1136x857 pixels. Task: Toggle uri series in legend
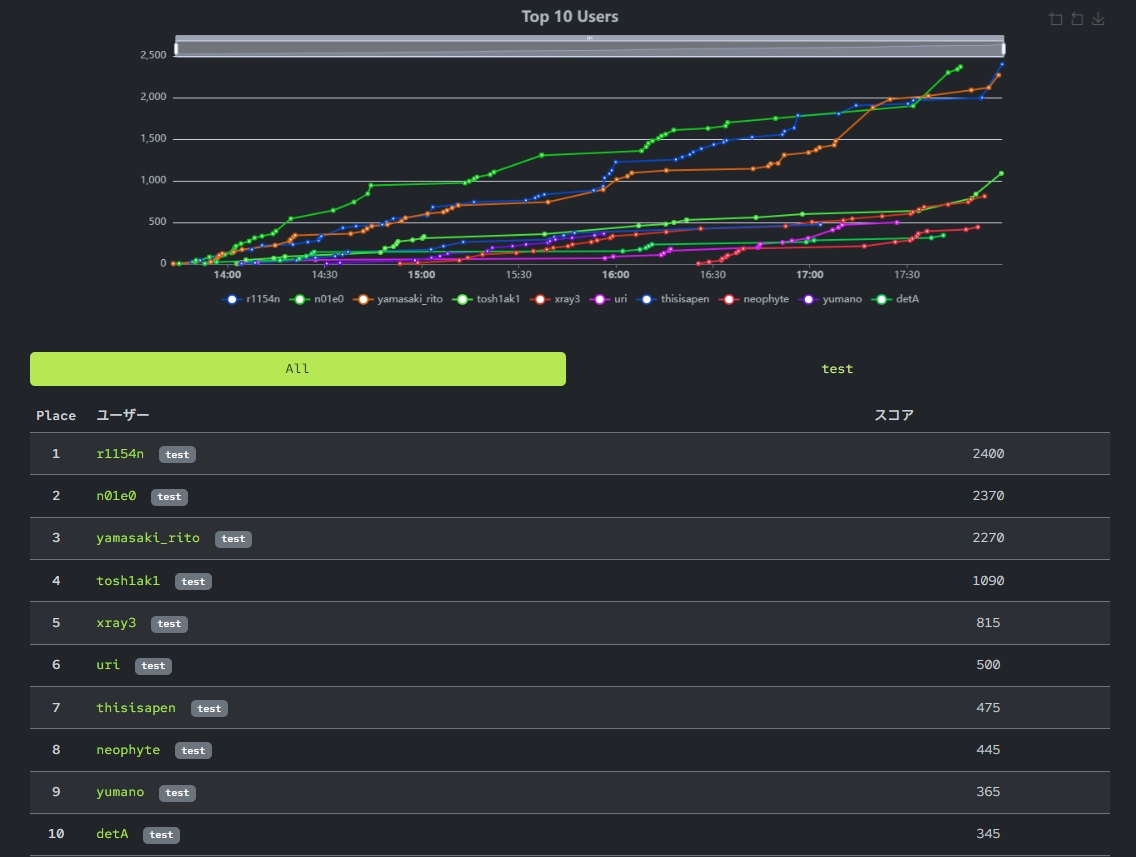[609, 299]
